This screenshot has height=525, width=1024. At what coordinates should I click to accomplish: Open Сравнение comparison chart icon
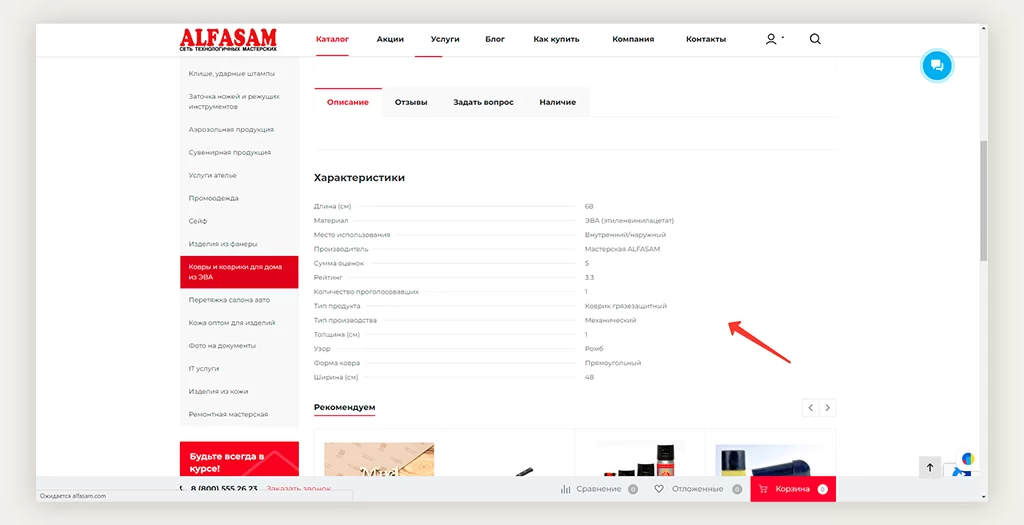(566, 489)
